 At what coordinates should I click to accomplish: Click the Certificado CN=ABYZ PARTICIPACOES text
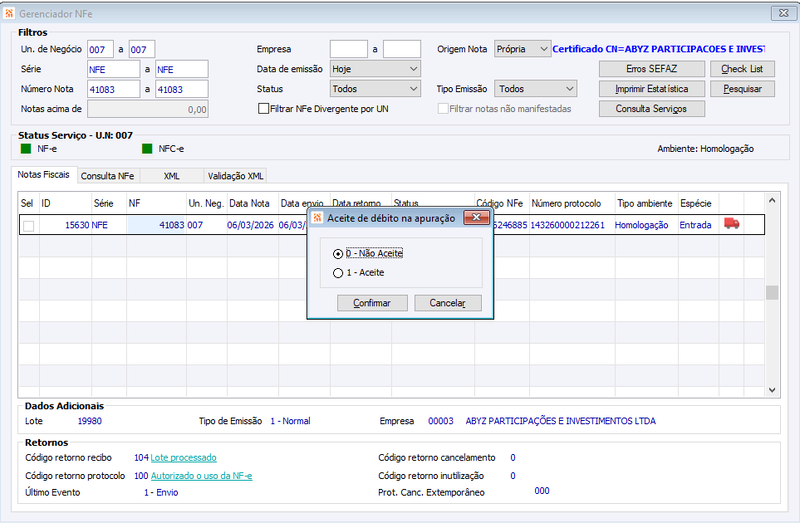click(658, 49)
